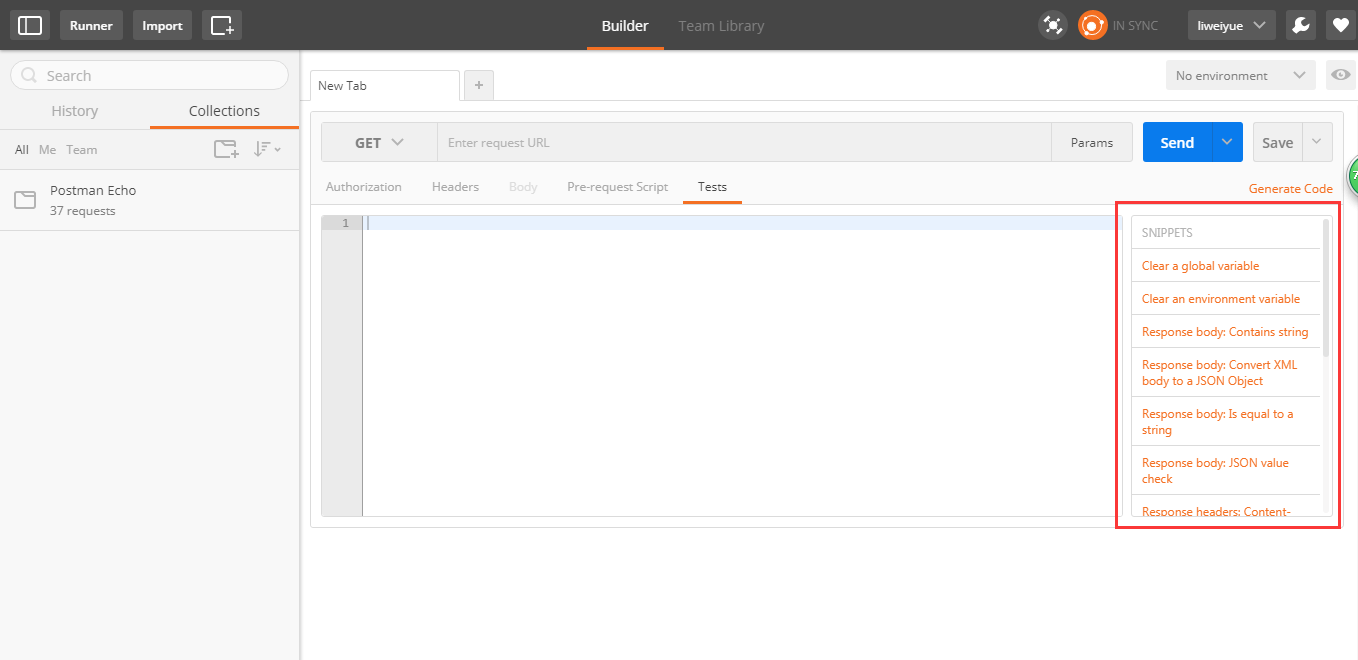Open the No environment dropdown
Viewport: 1358px width, 660px height.
[1241, 75]
